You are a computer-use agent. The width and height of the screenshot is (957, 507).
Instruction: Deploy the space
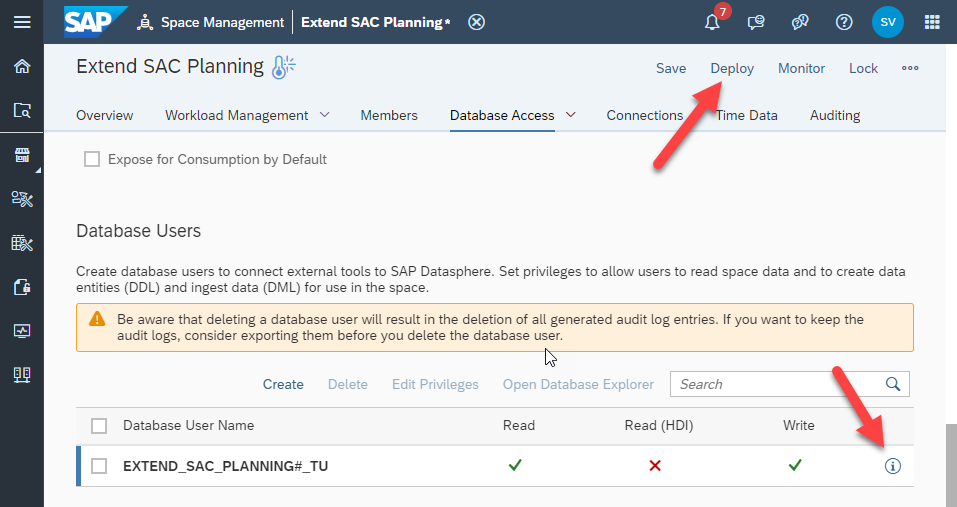[x=732, y=68]
